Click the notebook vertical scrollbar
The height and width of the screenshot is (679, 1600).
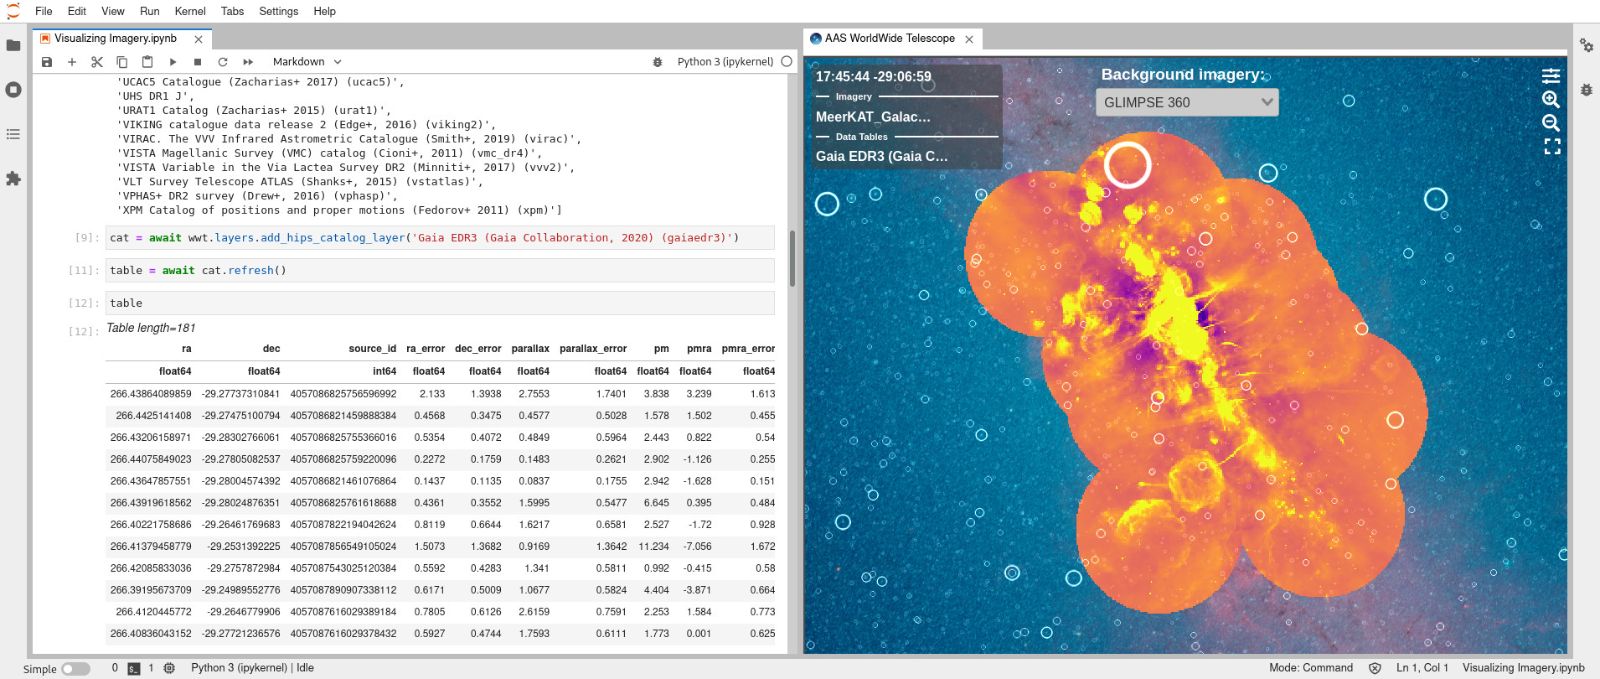pos(793,258)
